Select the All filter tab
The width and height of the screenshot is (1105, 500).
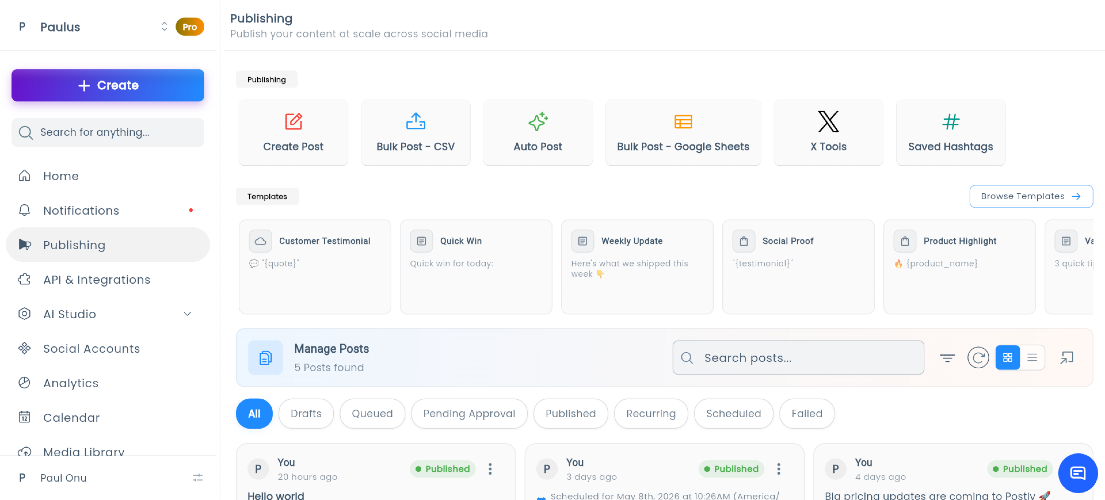(254, 413)
